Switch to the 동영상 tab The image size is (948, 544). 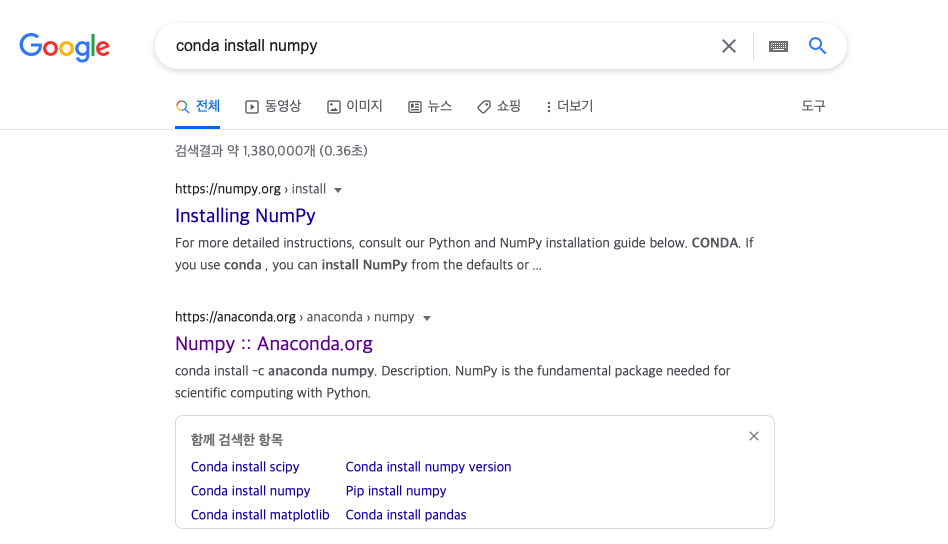[x=273, y=106]
